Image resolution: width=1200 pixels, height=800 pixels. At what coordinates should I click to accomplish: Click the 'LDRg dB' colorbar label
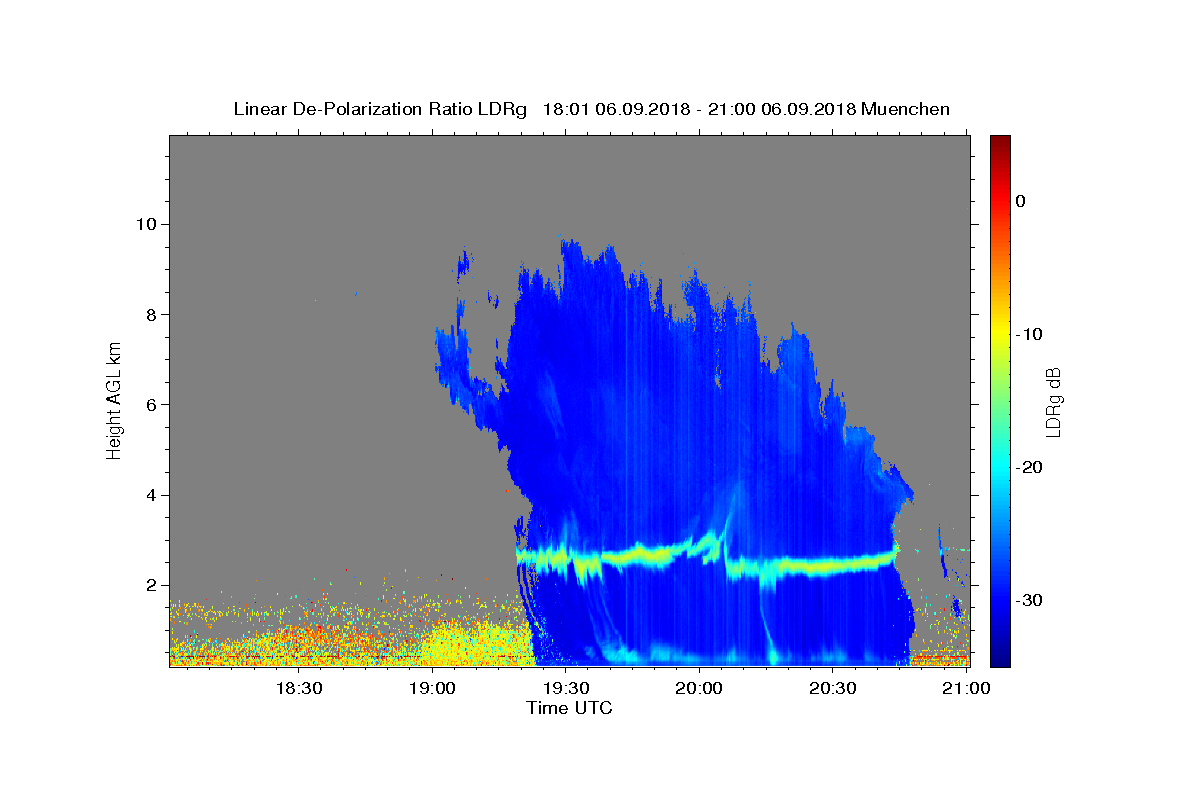coord(1053,401)
